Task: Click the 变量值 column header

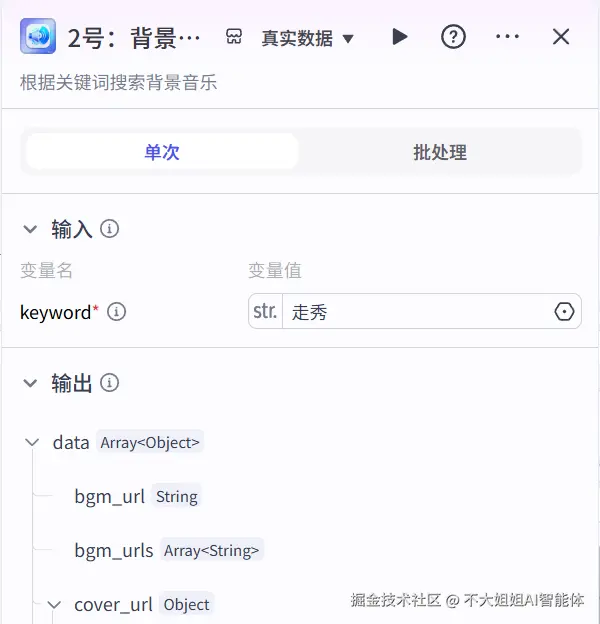Action: (x=275, y=270)
